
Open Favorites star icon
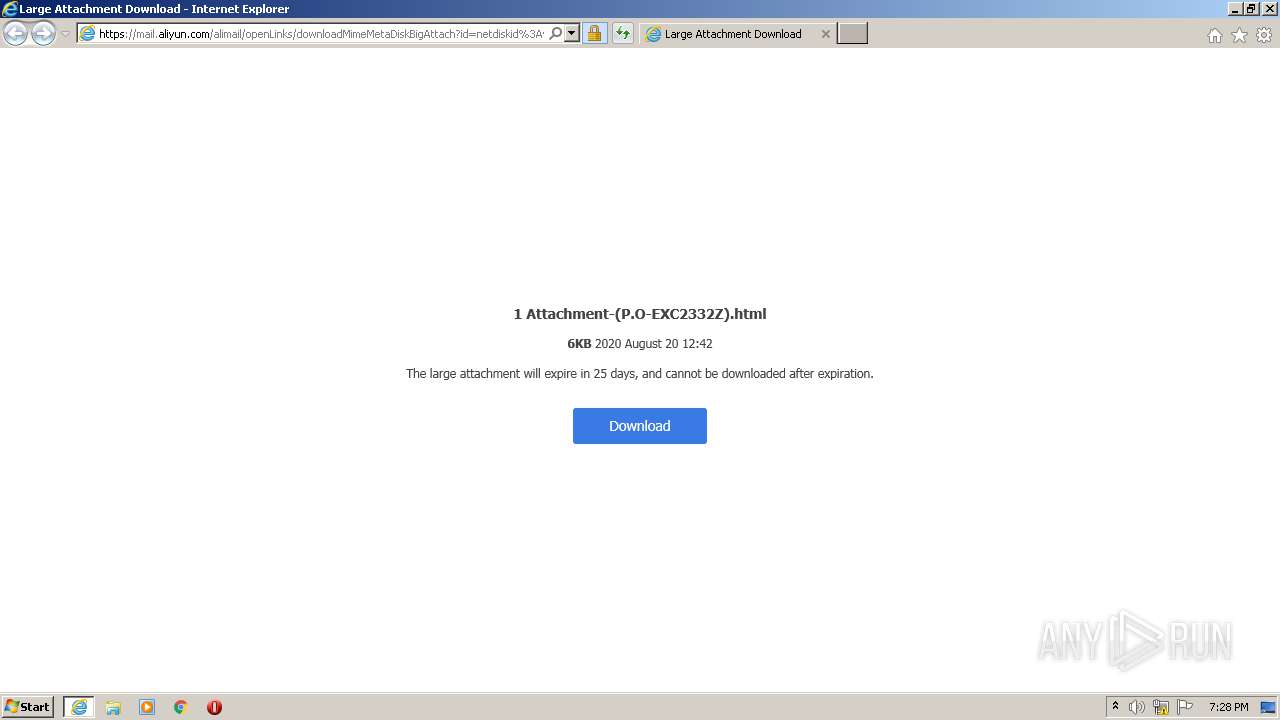pyautogui.click(x=1239, y=35)
